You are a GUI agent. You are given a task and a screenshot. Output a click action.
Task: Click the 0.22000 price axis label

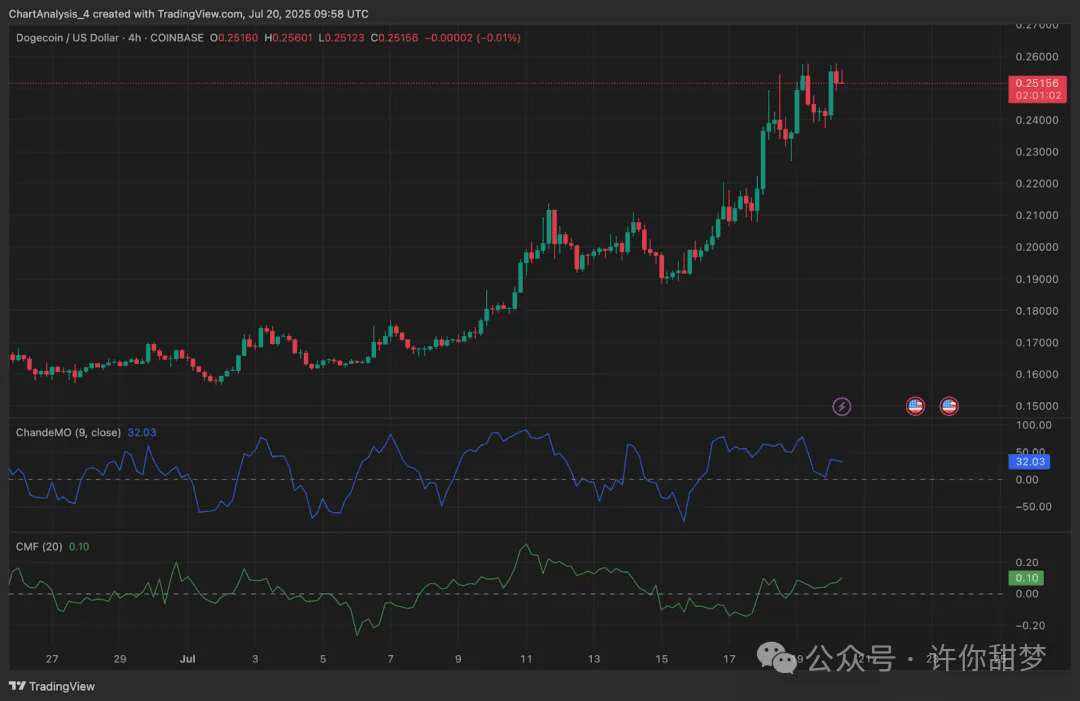pyautogui.click(x=1037, y=184)
